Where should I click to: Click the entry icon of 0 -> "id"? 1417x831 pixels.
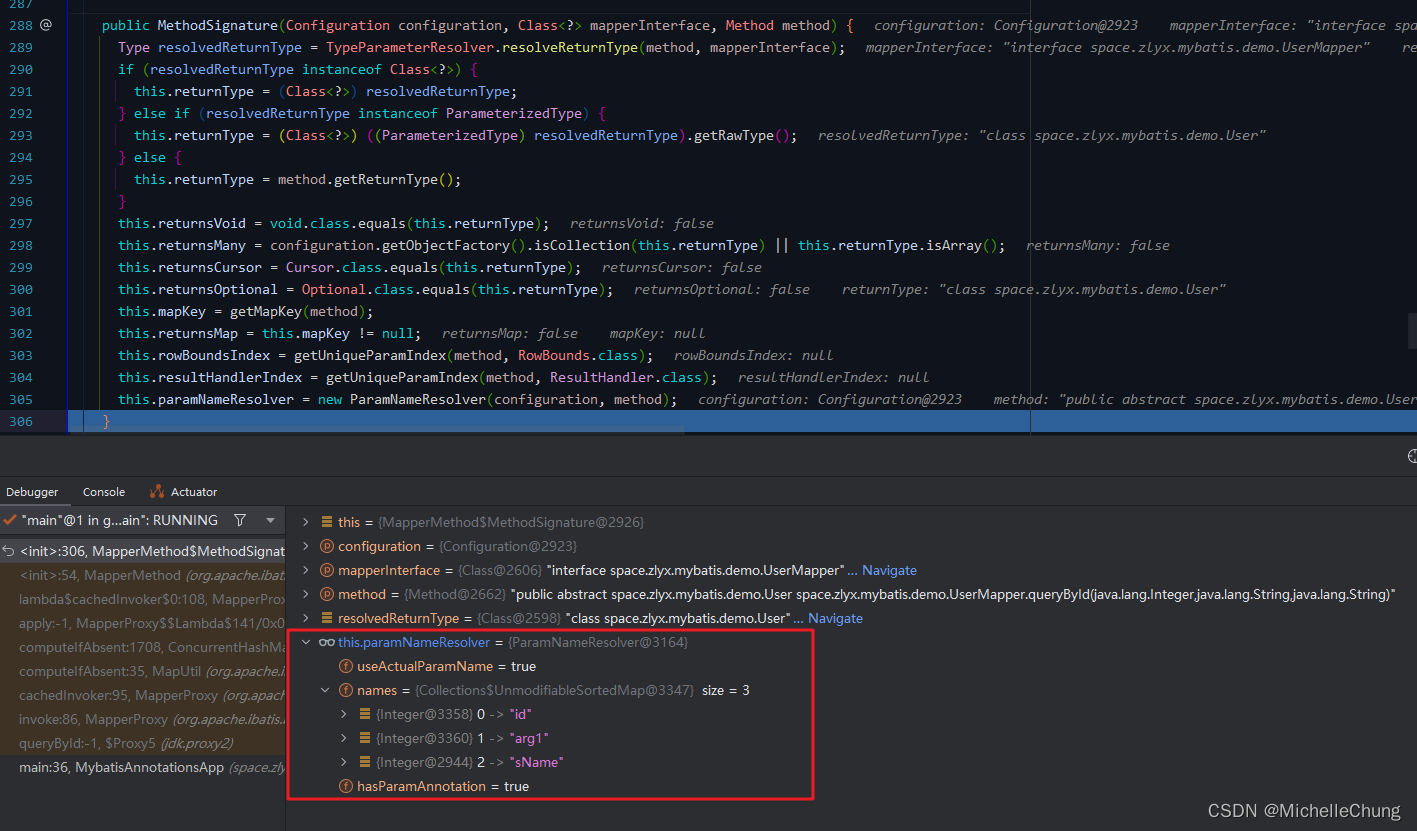[x=365, y=714]
